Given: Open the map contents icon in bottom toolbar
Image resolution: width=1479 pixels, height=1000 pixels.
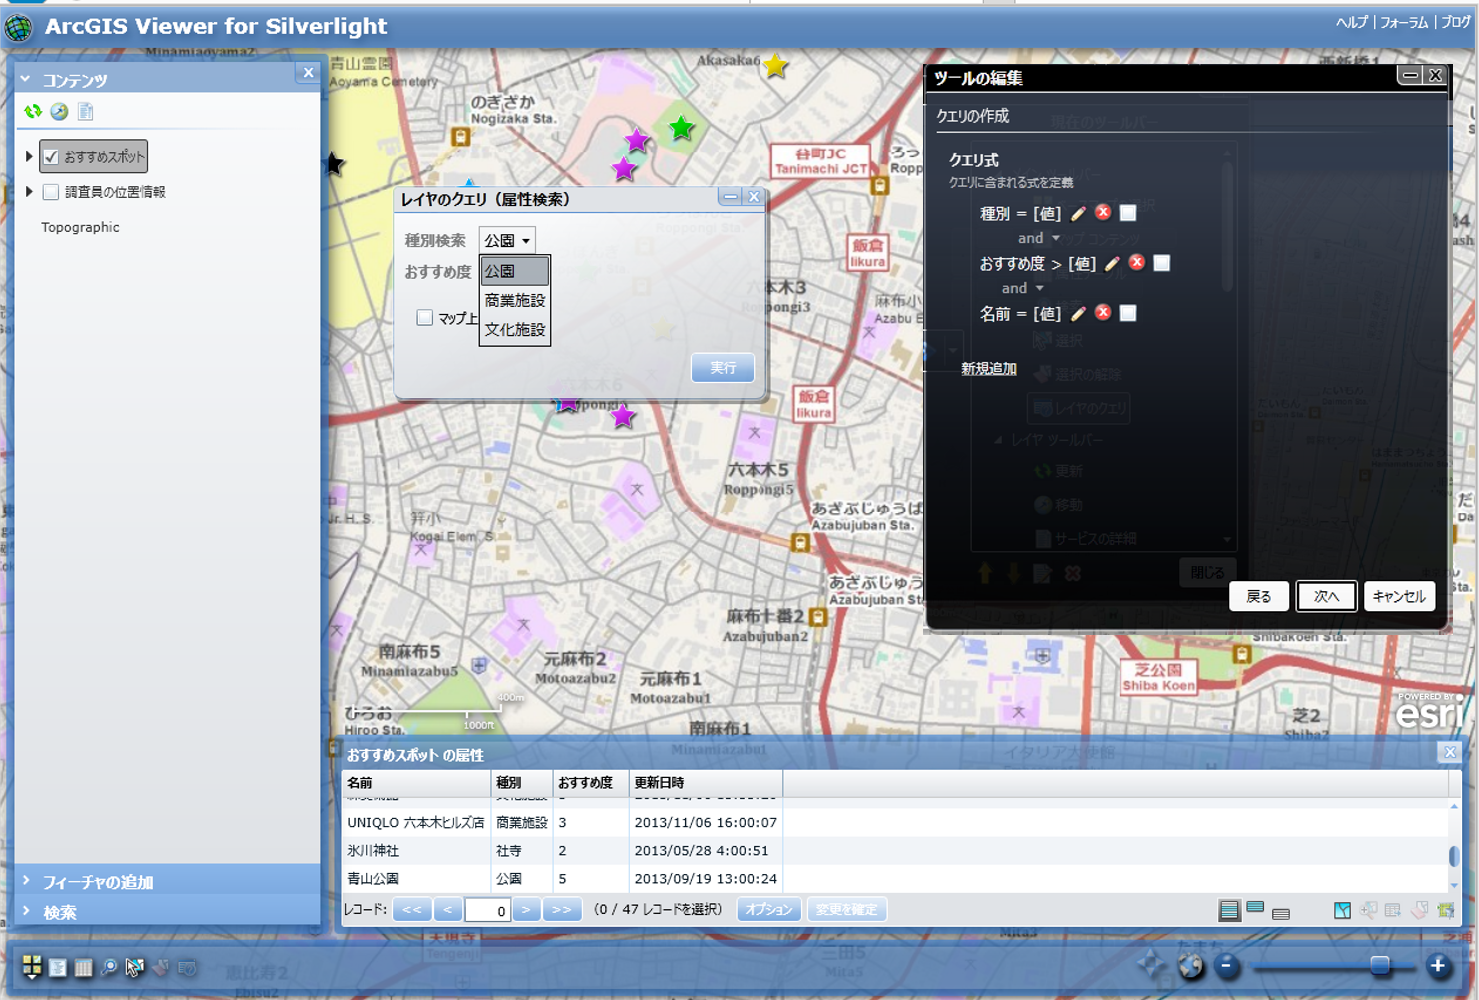Looking at the screenshot, I should pos(58,968).
